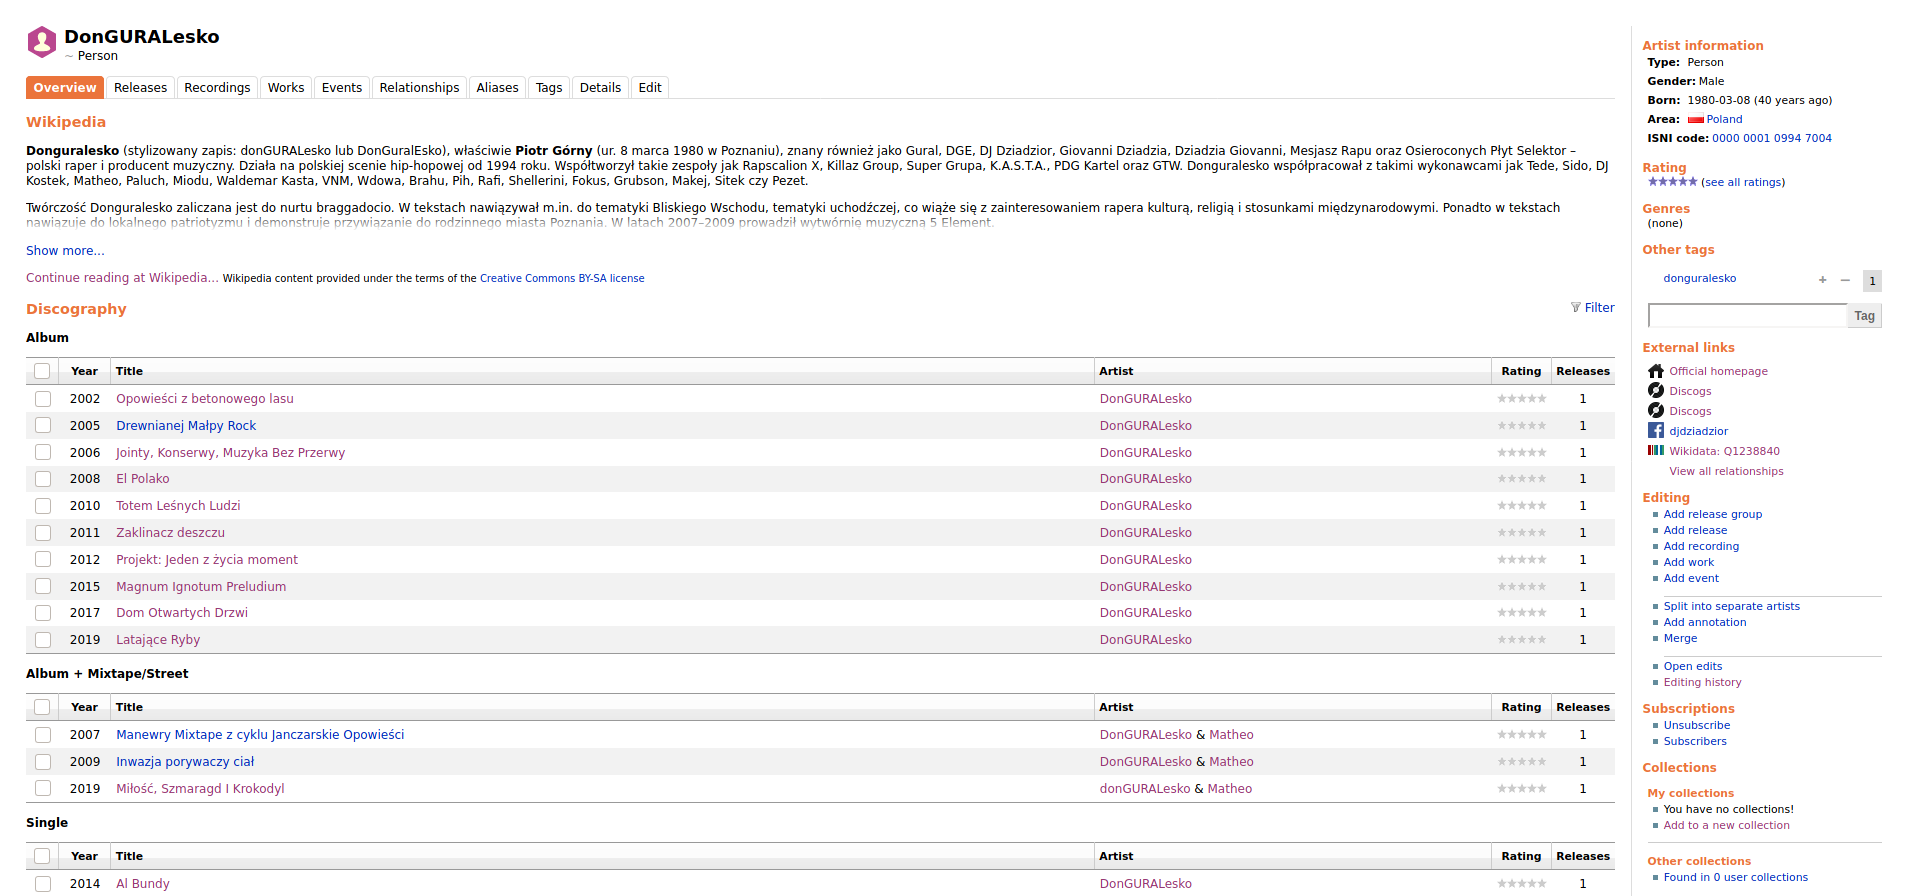
Task: Open the Edit tab
Action: [650, 88]
